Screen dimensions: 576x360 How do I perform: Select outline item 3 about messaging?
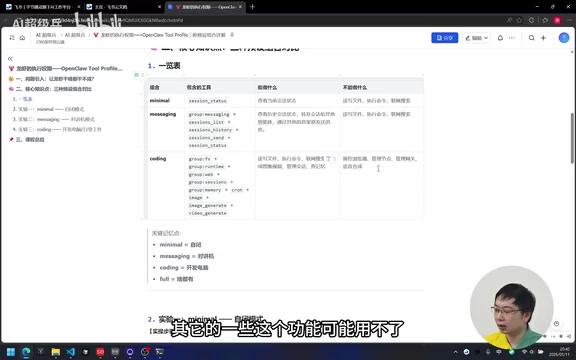(x=53, y=119)
